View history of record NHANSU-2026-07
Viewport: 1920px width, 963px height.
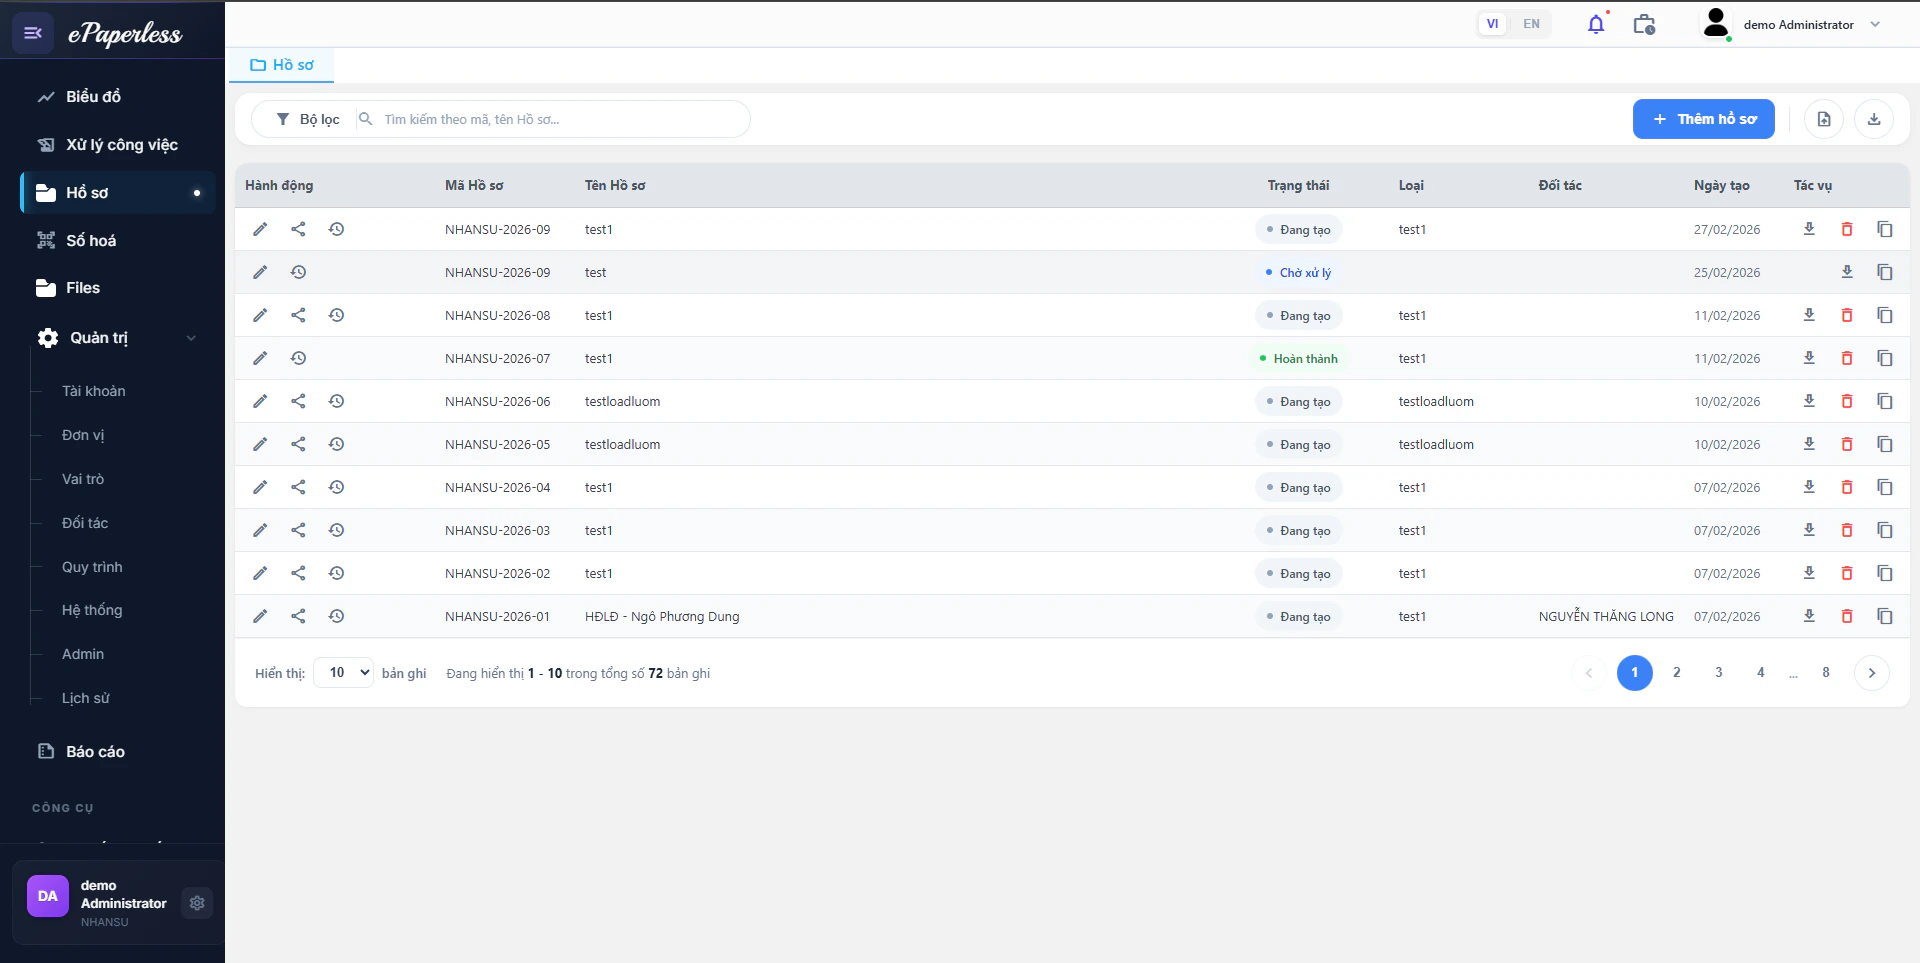click(x=298, y=358)
